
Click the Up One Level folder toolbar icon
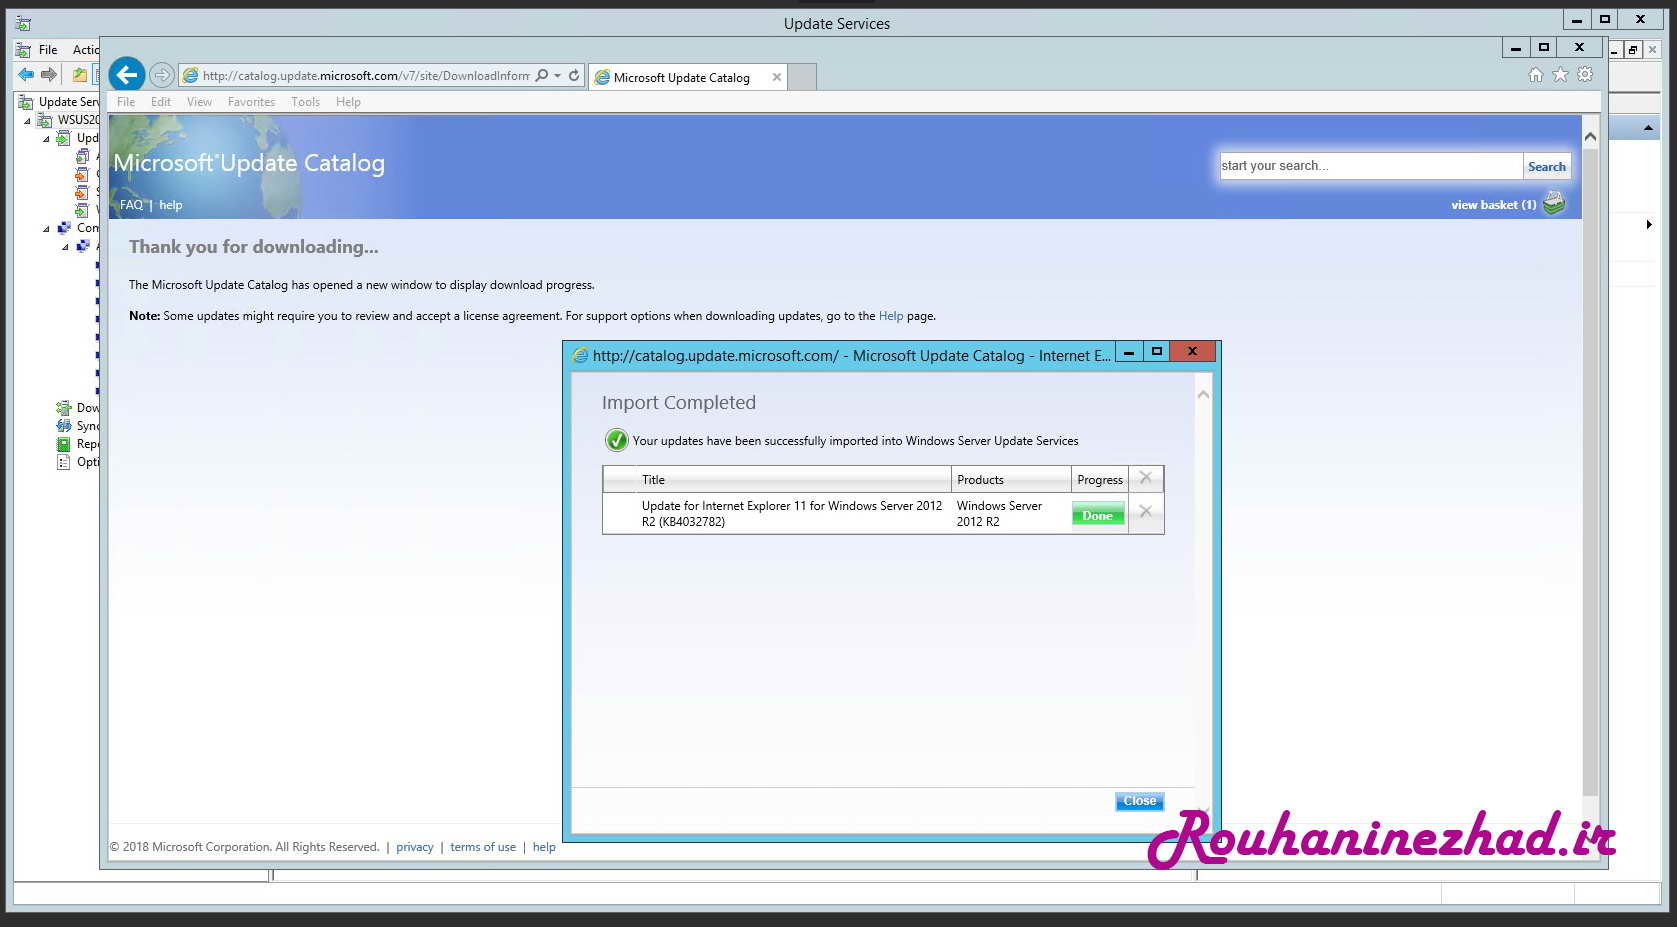click(x=79, y=75)
